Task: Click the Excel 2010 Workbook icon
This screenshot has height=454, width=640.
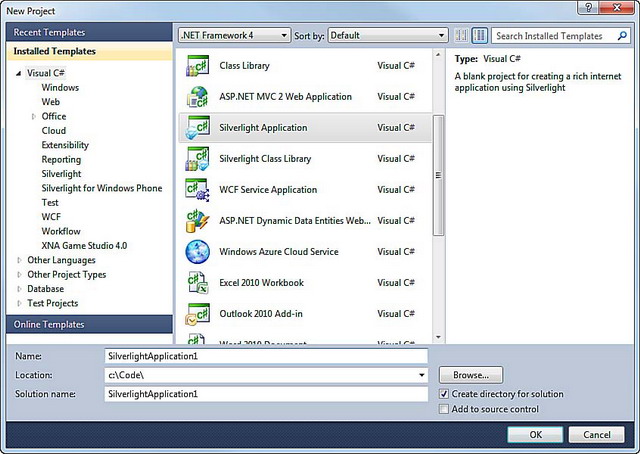Action: [x=198, y=283]
